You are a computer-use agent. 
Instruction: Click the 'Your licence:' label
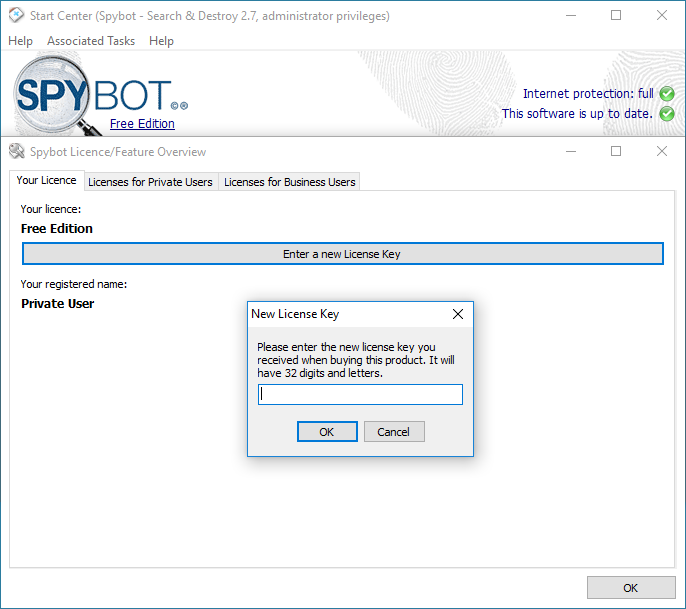(51, 209)
